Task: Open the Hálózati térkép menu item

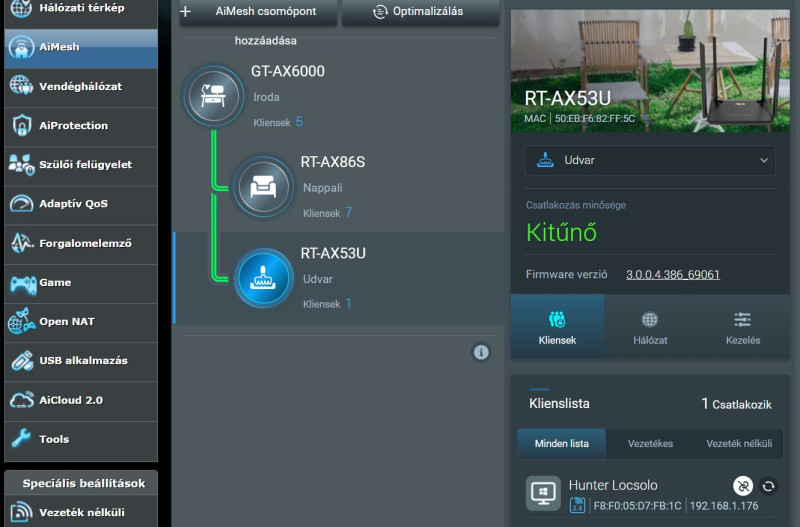Action: pyautogui.click(x=81, y=9)
